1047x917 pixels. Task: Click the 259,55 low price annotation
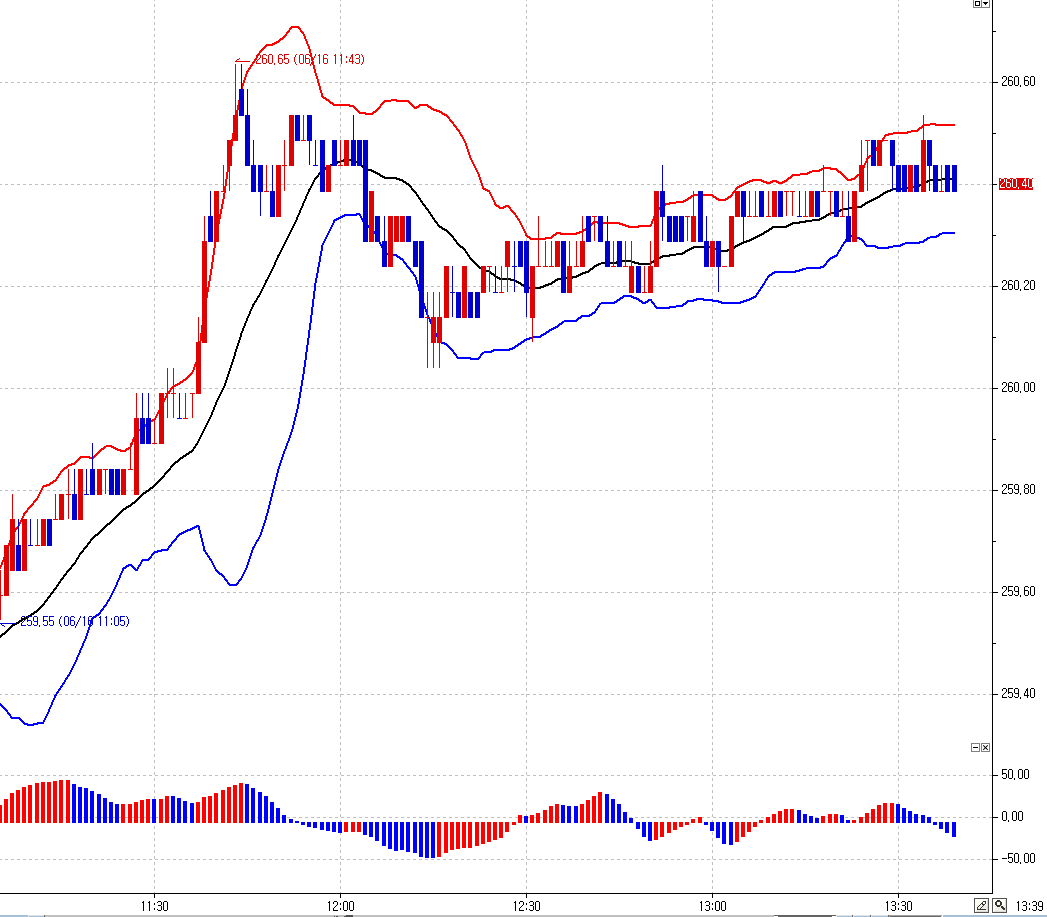tap(74, 622)
